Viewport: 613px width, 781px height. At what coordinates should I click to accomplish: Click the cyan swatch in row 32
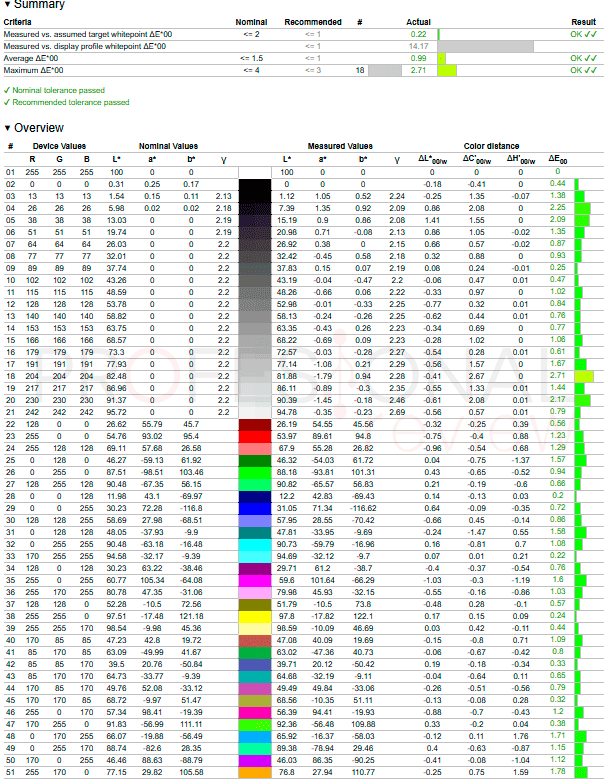point(255,544)
